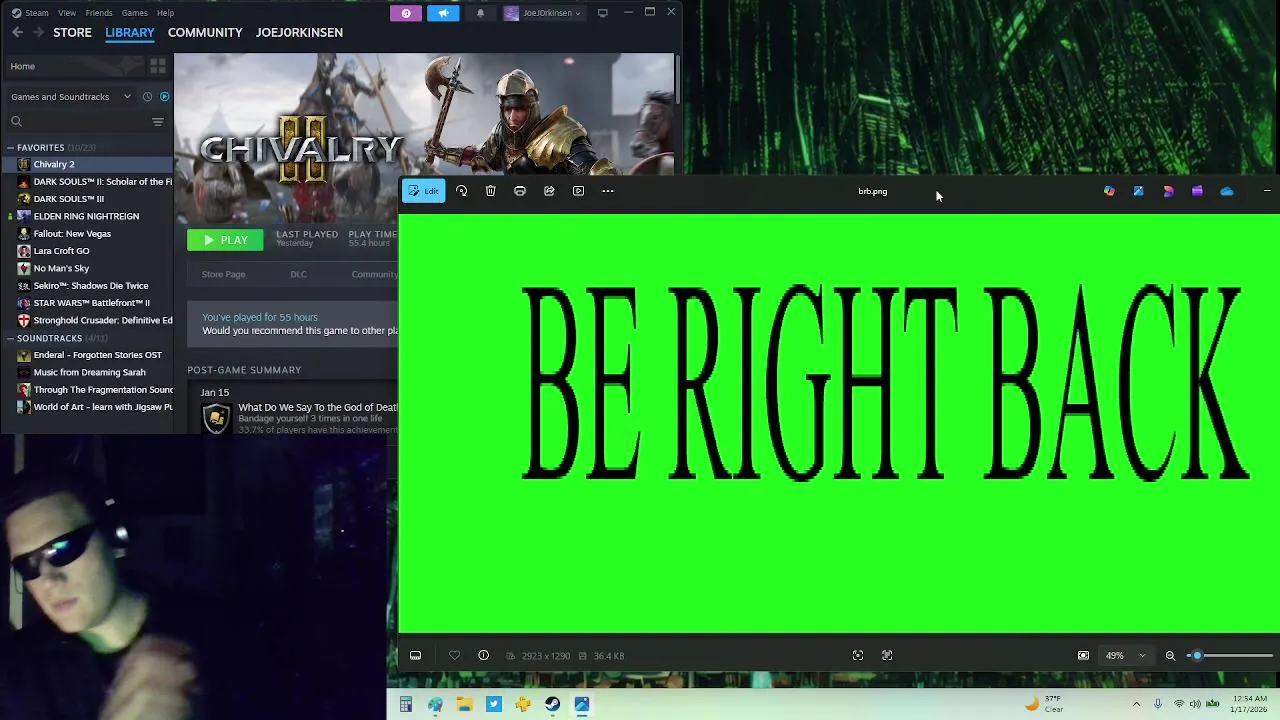Toggle ready-to-play filter in Steam

(x=165, y=97)
